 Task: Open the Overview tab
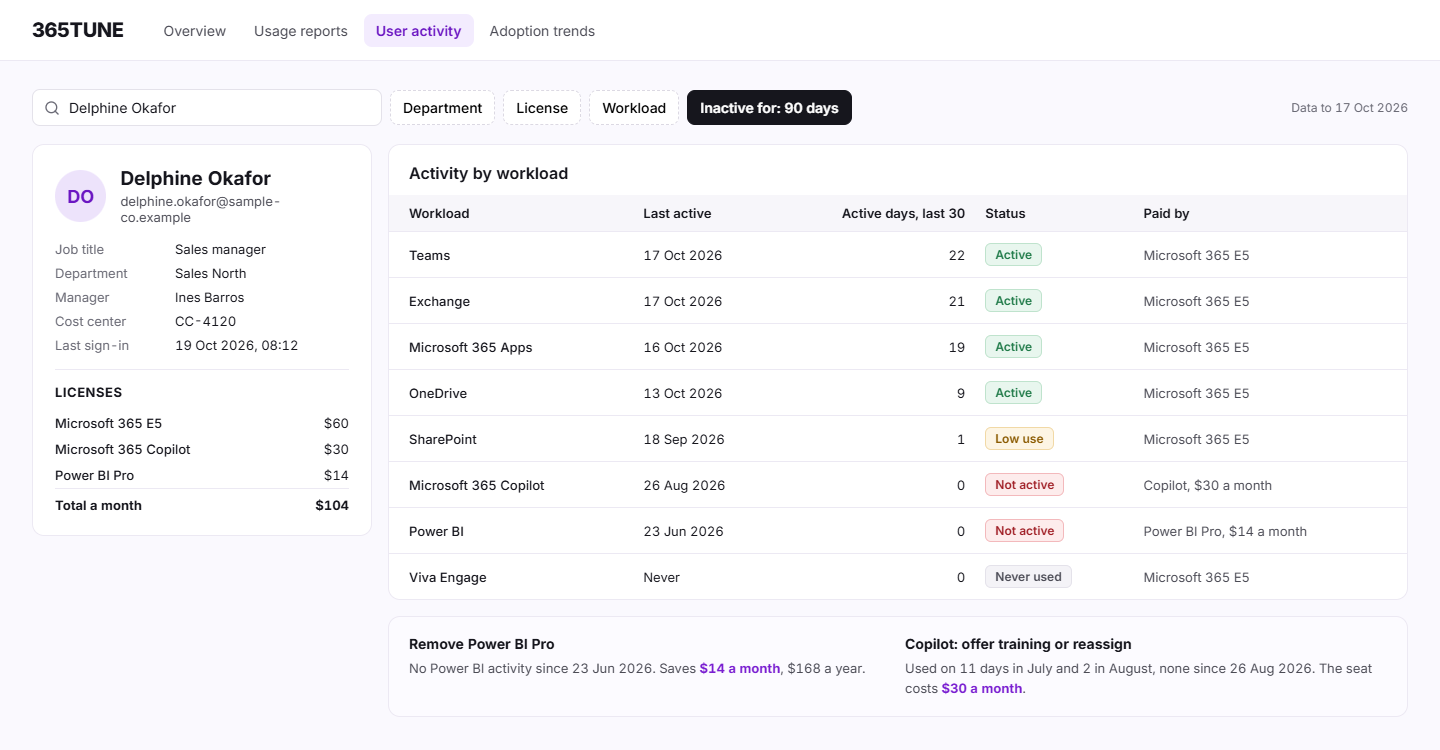[x=195, y=31]
